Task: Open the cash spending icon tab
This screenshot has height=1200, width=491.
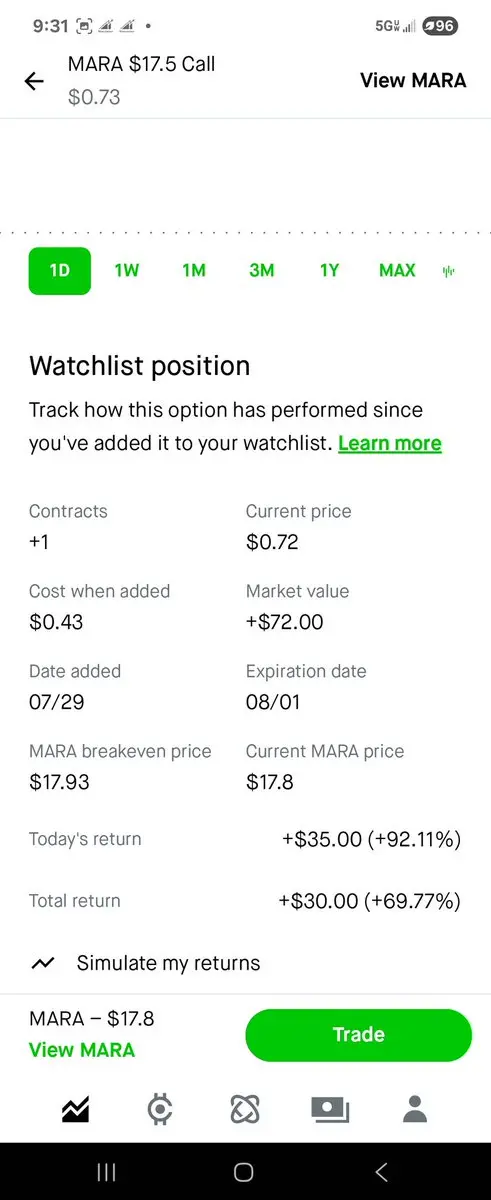Action: (x=330, y=1108)
